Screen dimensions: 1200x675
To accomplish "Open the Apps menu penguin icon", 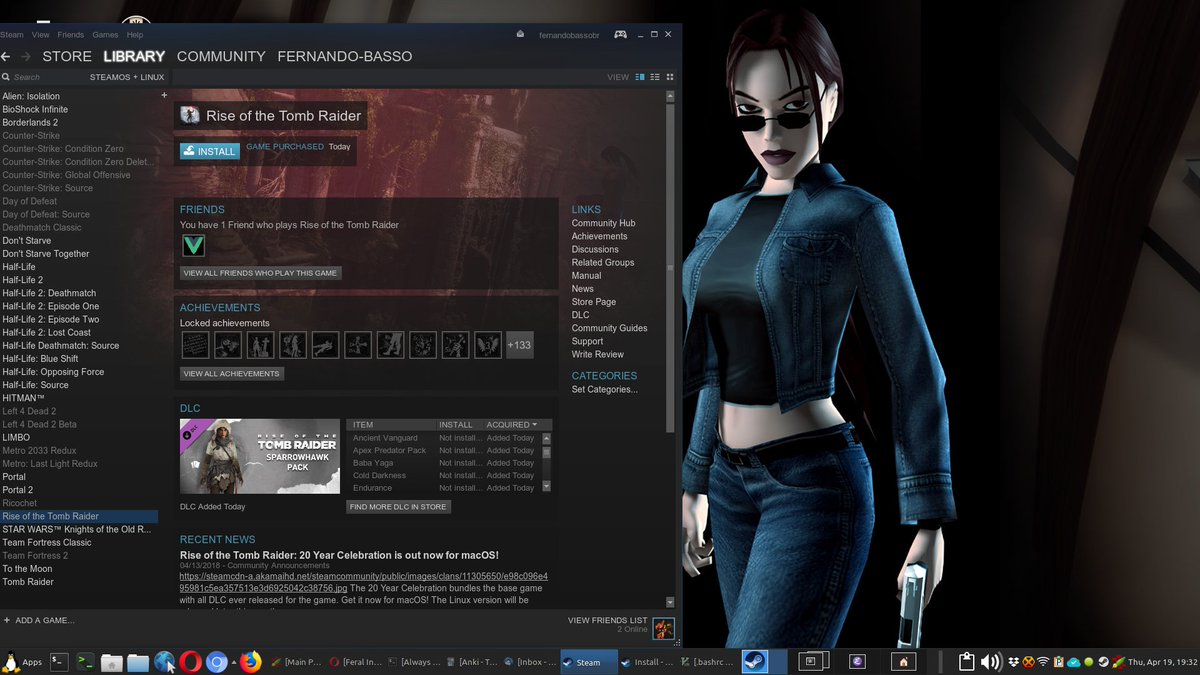I will [x=11, y=661].
